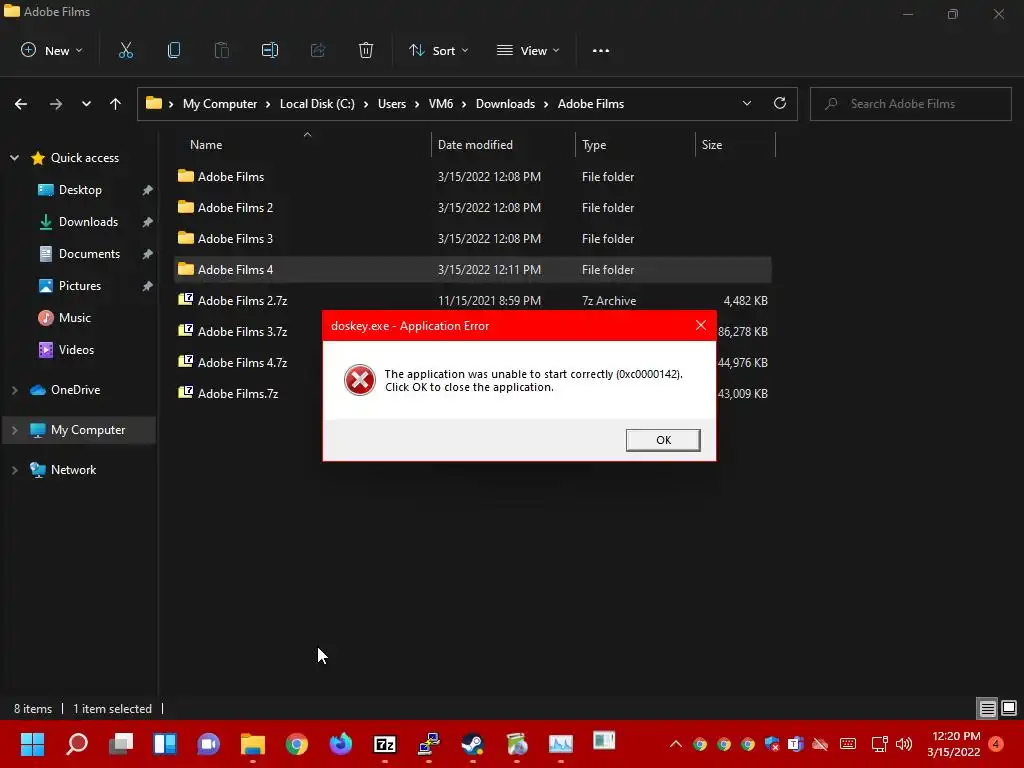Click the volume speaker tray icon
Screen dimensions: 1024x768
point(904,744)
